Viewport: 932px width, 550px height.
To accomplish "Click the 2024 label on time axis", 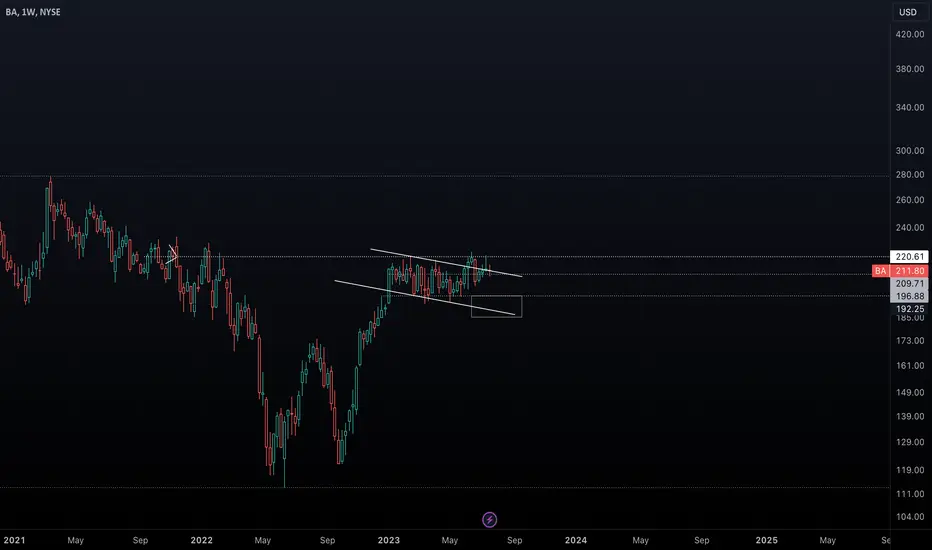I will 576,540.
